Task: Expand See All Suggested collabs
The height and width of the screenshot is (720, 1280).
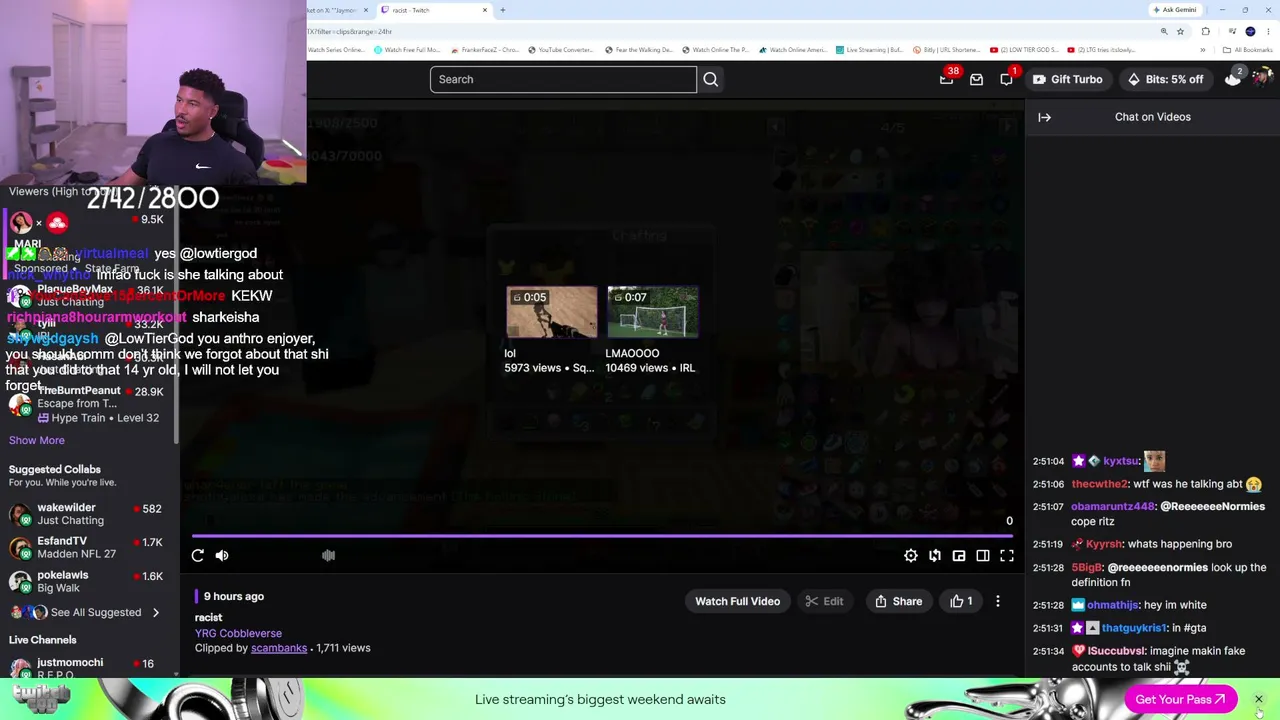Action: click(88, 612)
